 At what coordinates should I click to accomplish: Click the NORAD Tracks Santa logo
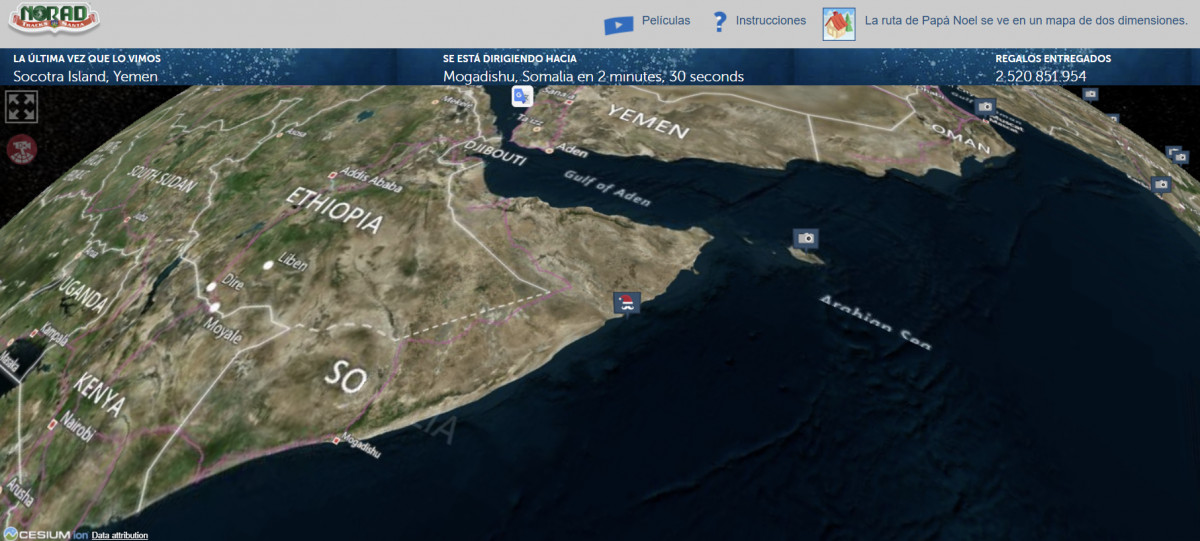pos(54,20)
